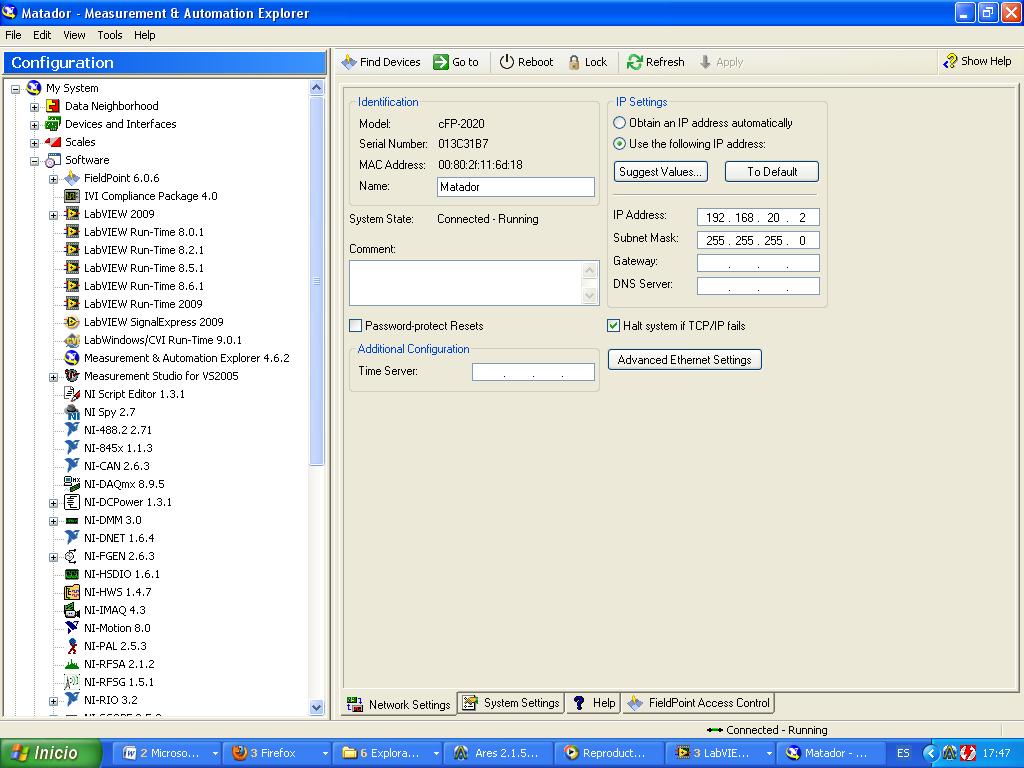Select the IVI Compliance Package icon
Viewport: 1024px width, 768px height.
(x=72, y=196)
